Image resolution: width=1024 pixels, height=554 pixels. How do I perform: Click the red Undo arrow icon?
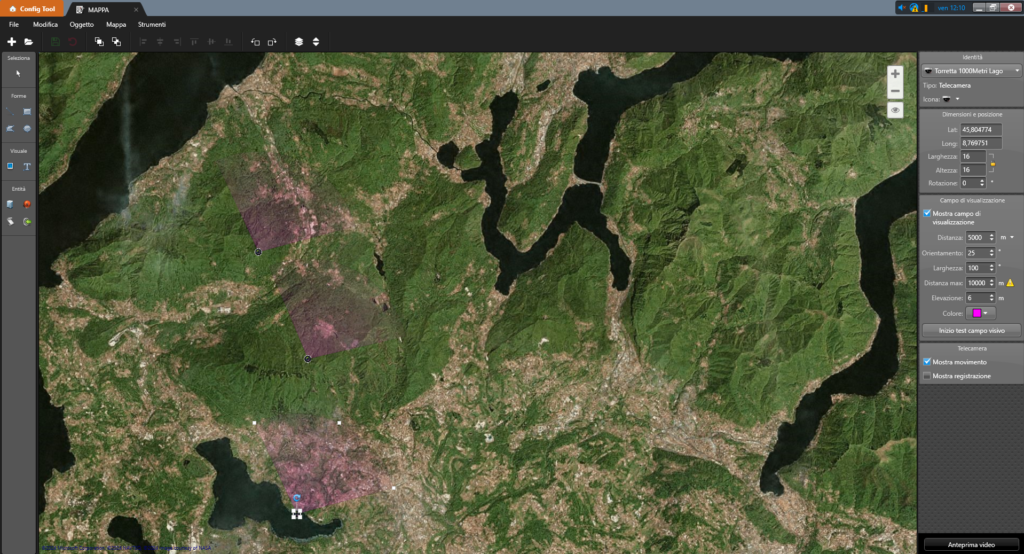[72, 42]
